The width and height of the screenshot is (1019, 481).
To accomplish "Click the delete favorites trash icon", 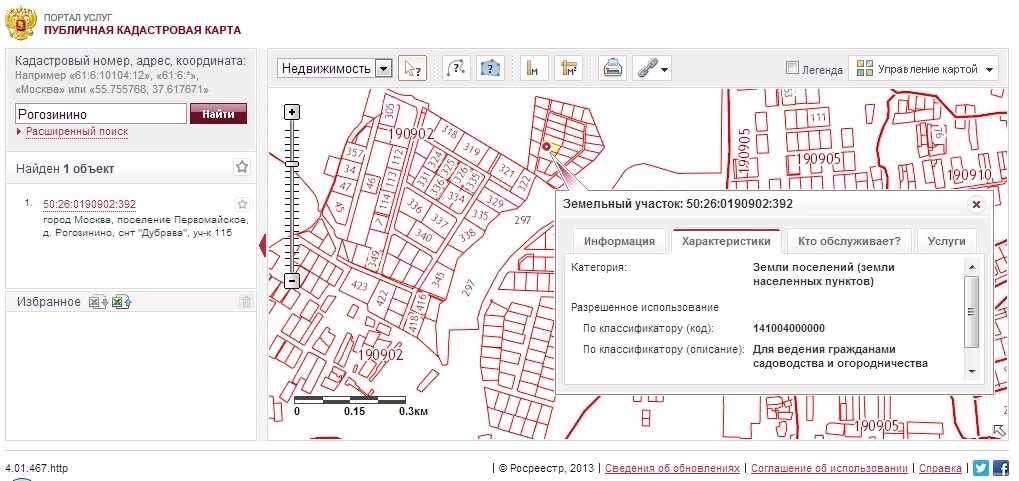I will (x=246, y=302).
